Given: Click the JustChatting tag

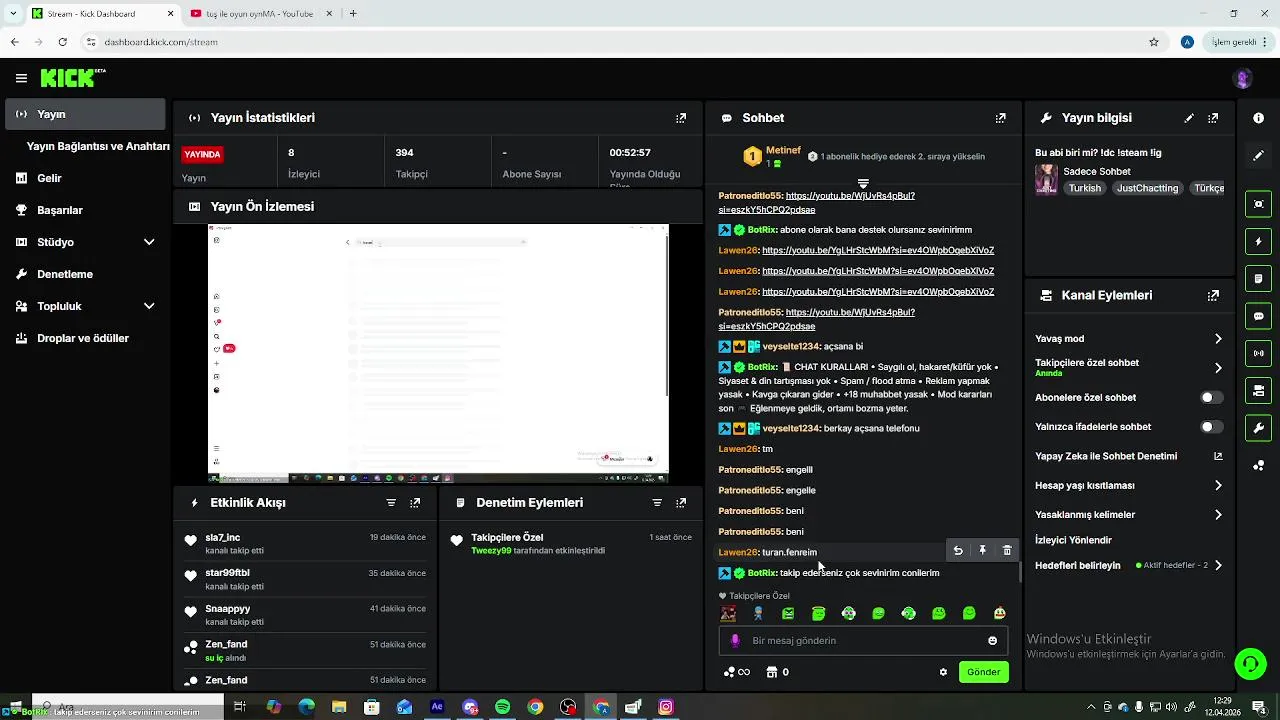Looking at the screenshot, I should pos(1147,188).
